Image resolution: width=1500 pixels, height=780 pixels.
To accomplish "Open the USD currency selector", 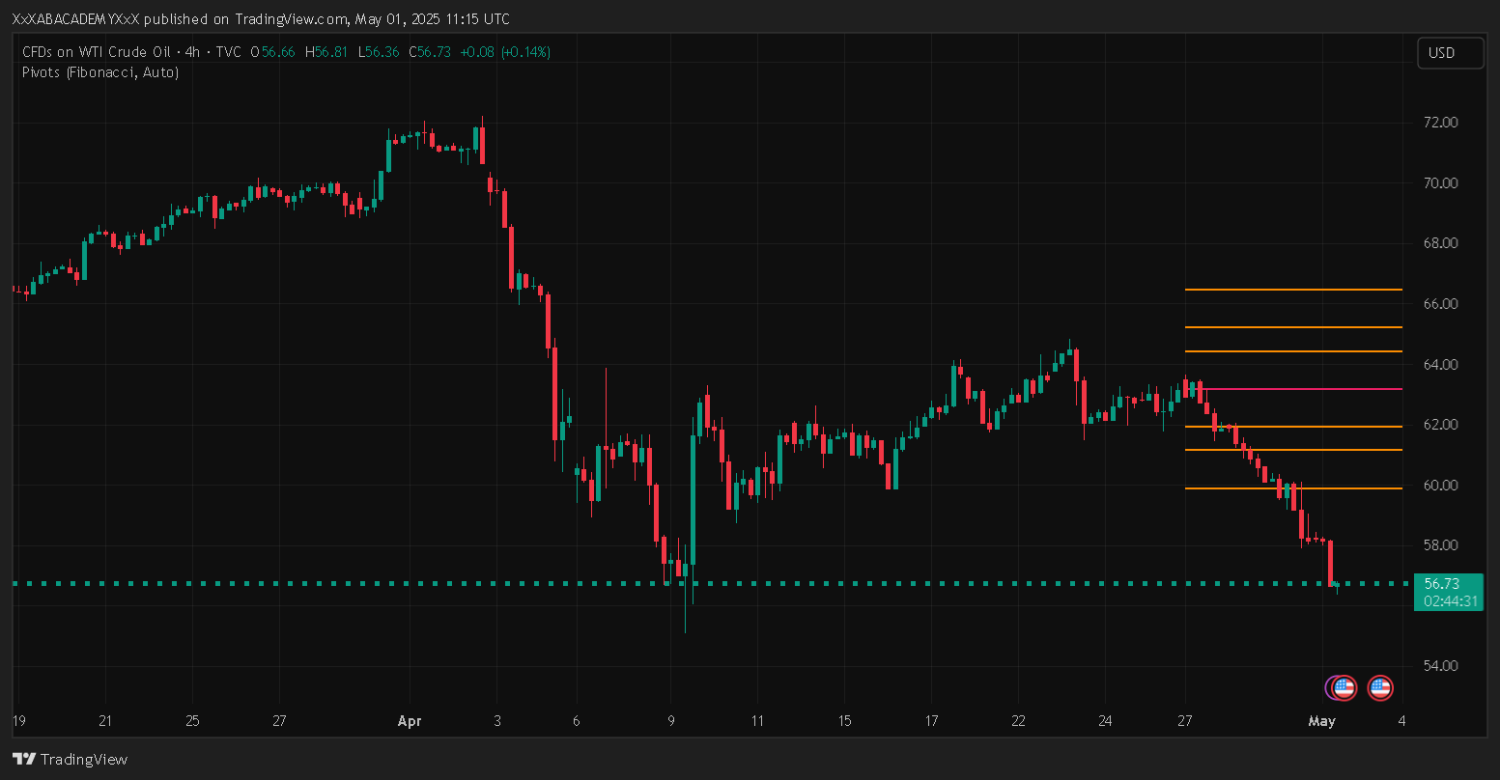I will (1449, 53).
